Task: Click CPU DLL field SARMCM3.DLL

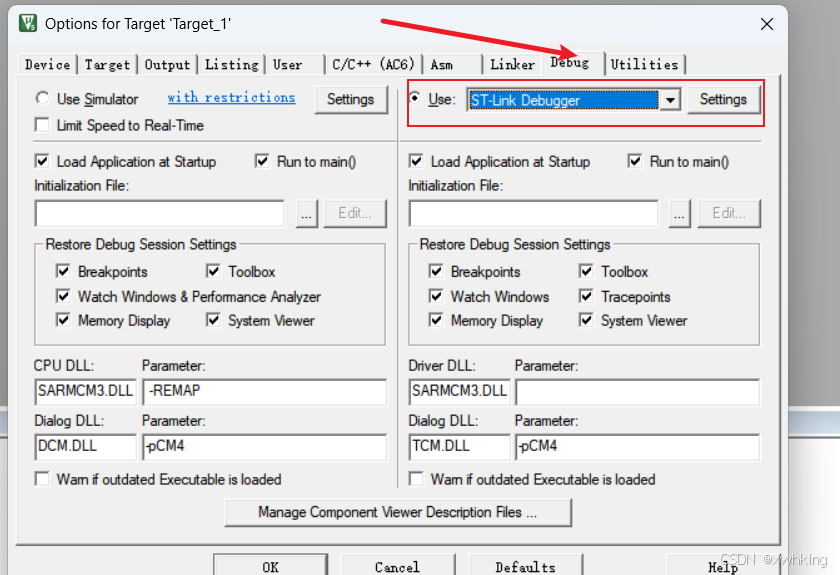Action: [x=85, y=392]
